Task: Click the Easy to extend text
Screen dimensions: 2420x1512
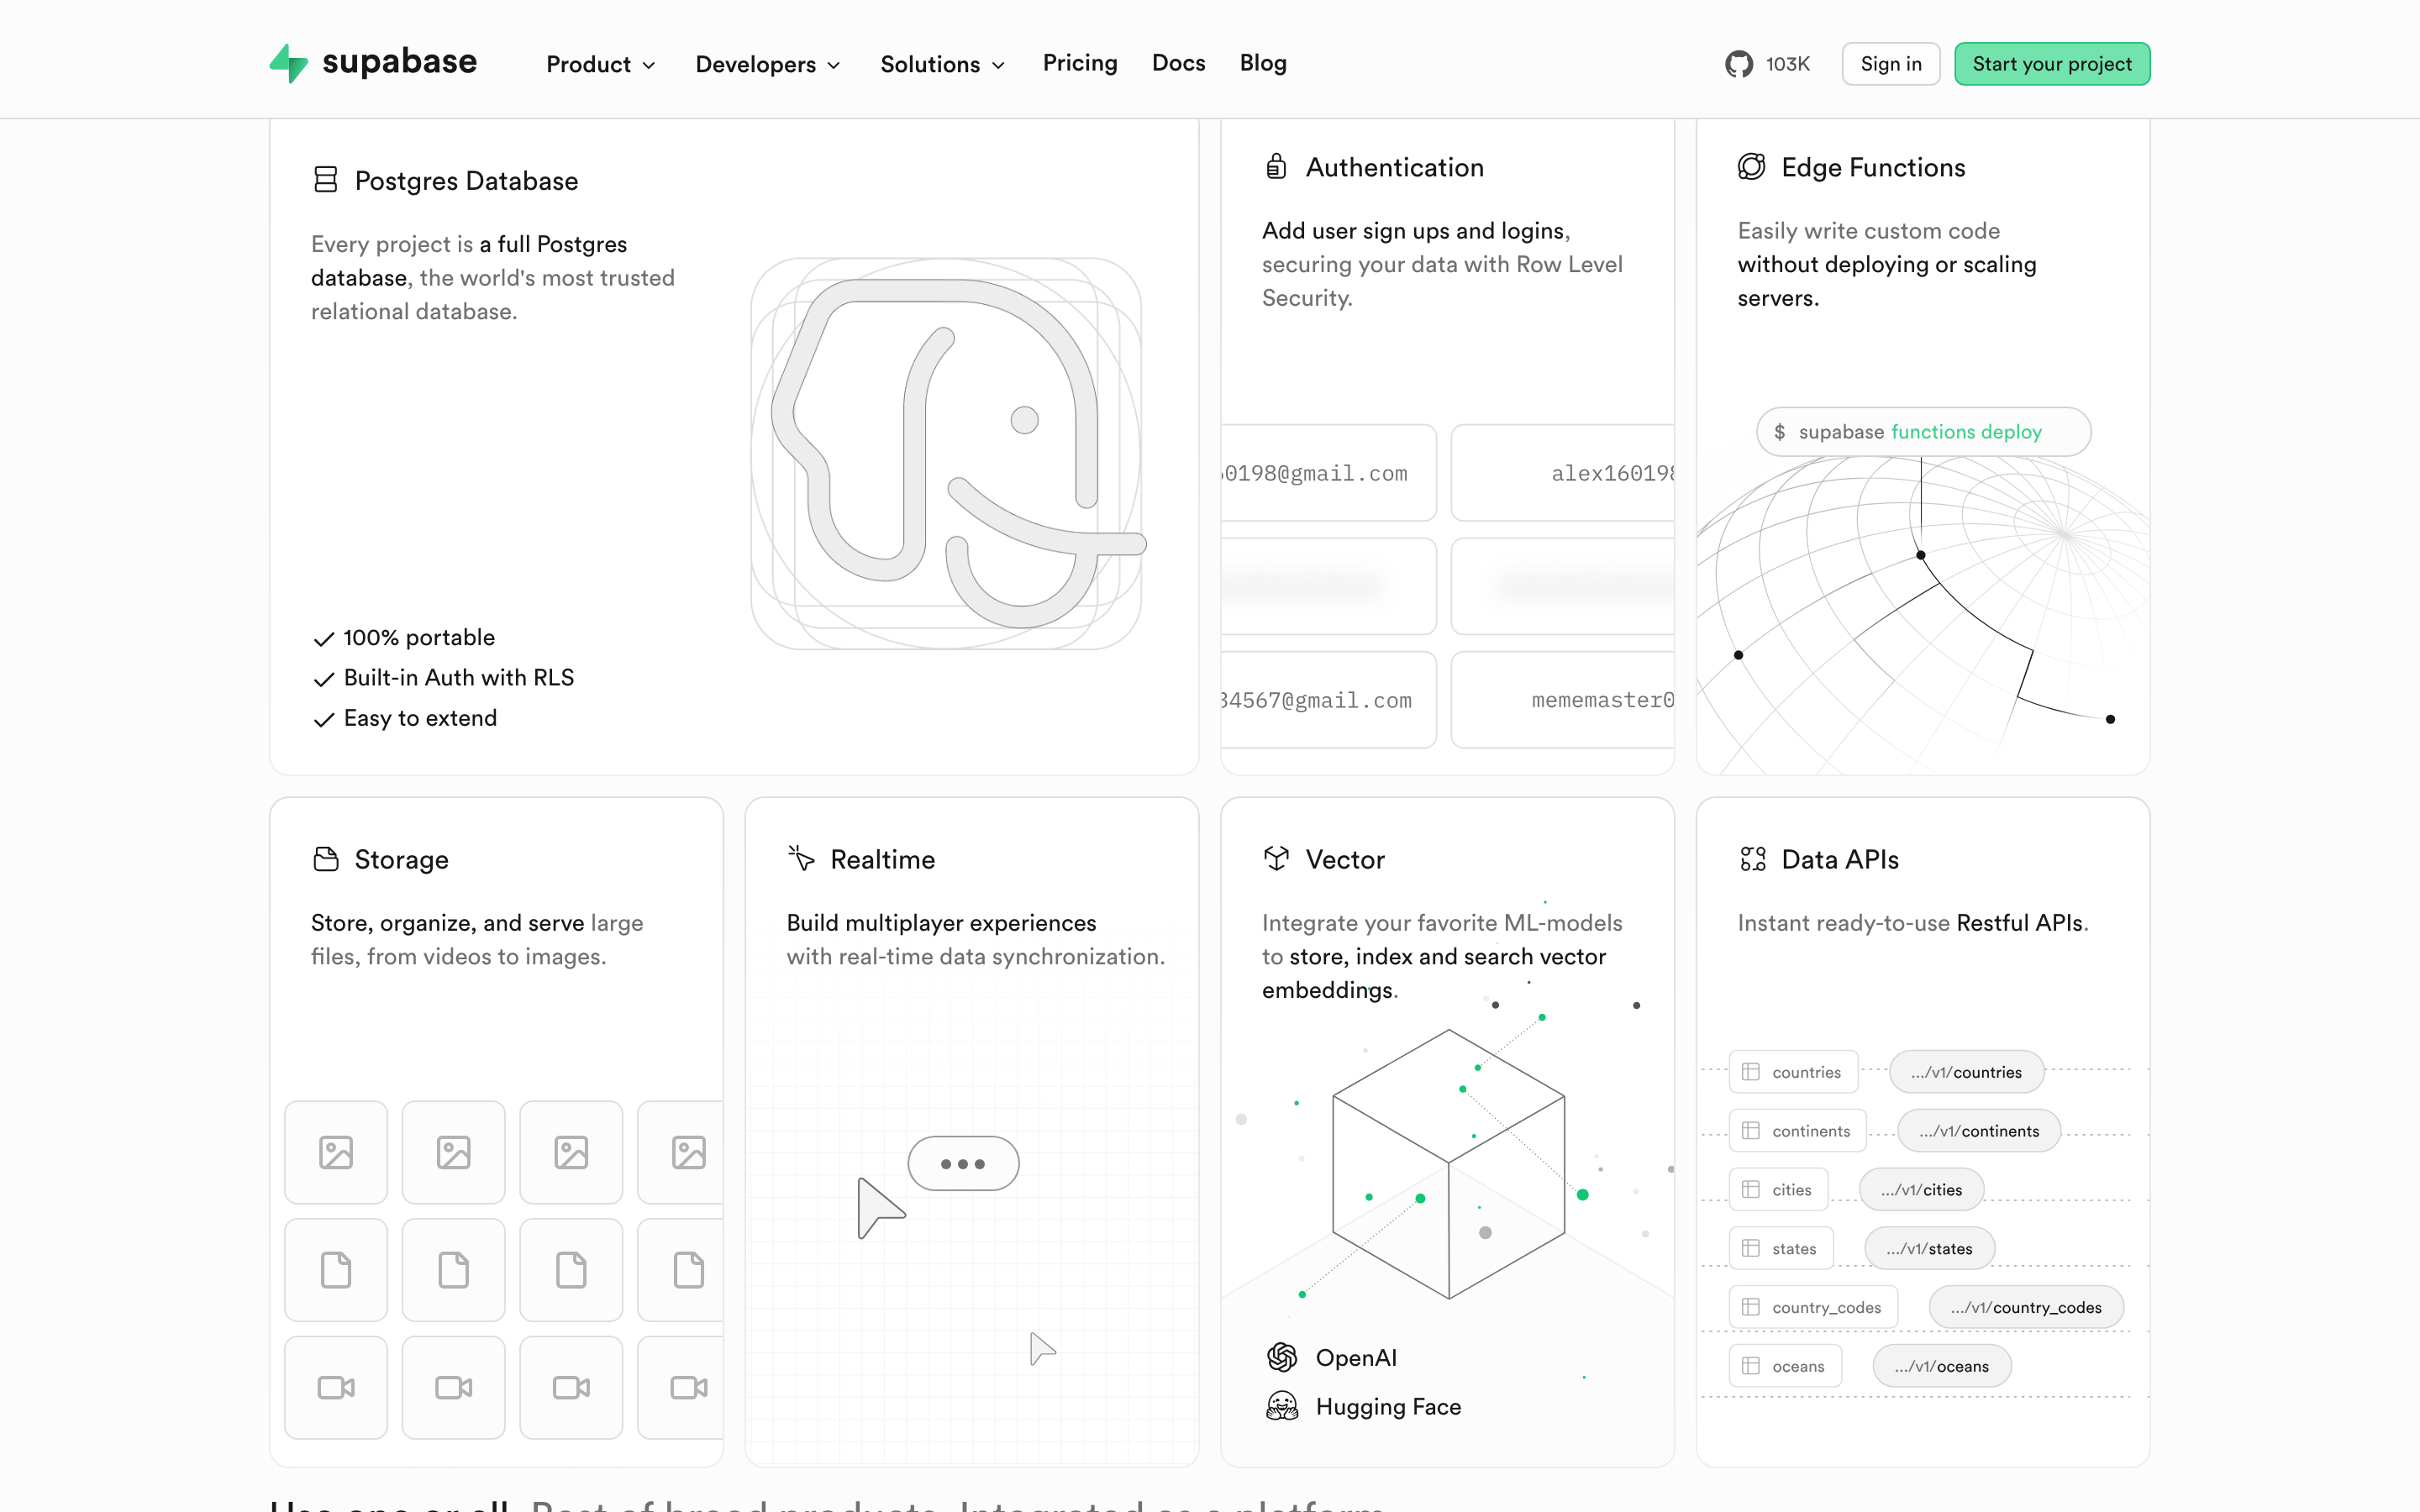Action: (x=420, y=718)
